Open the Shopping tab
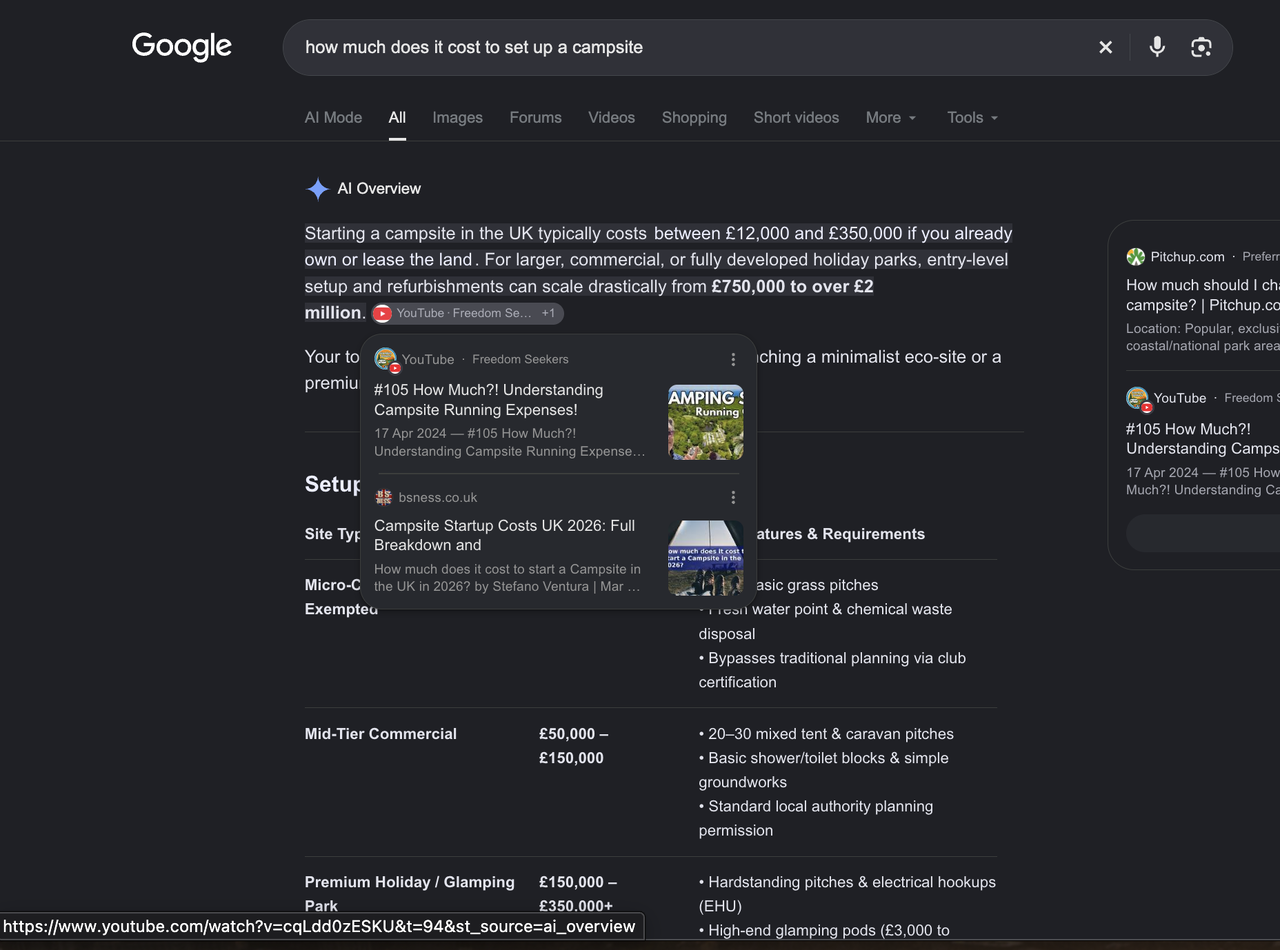This screenshot has width=1280, height=950. click(x=694, y=117)
